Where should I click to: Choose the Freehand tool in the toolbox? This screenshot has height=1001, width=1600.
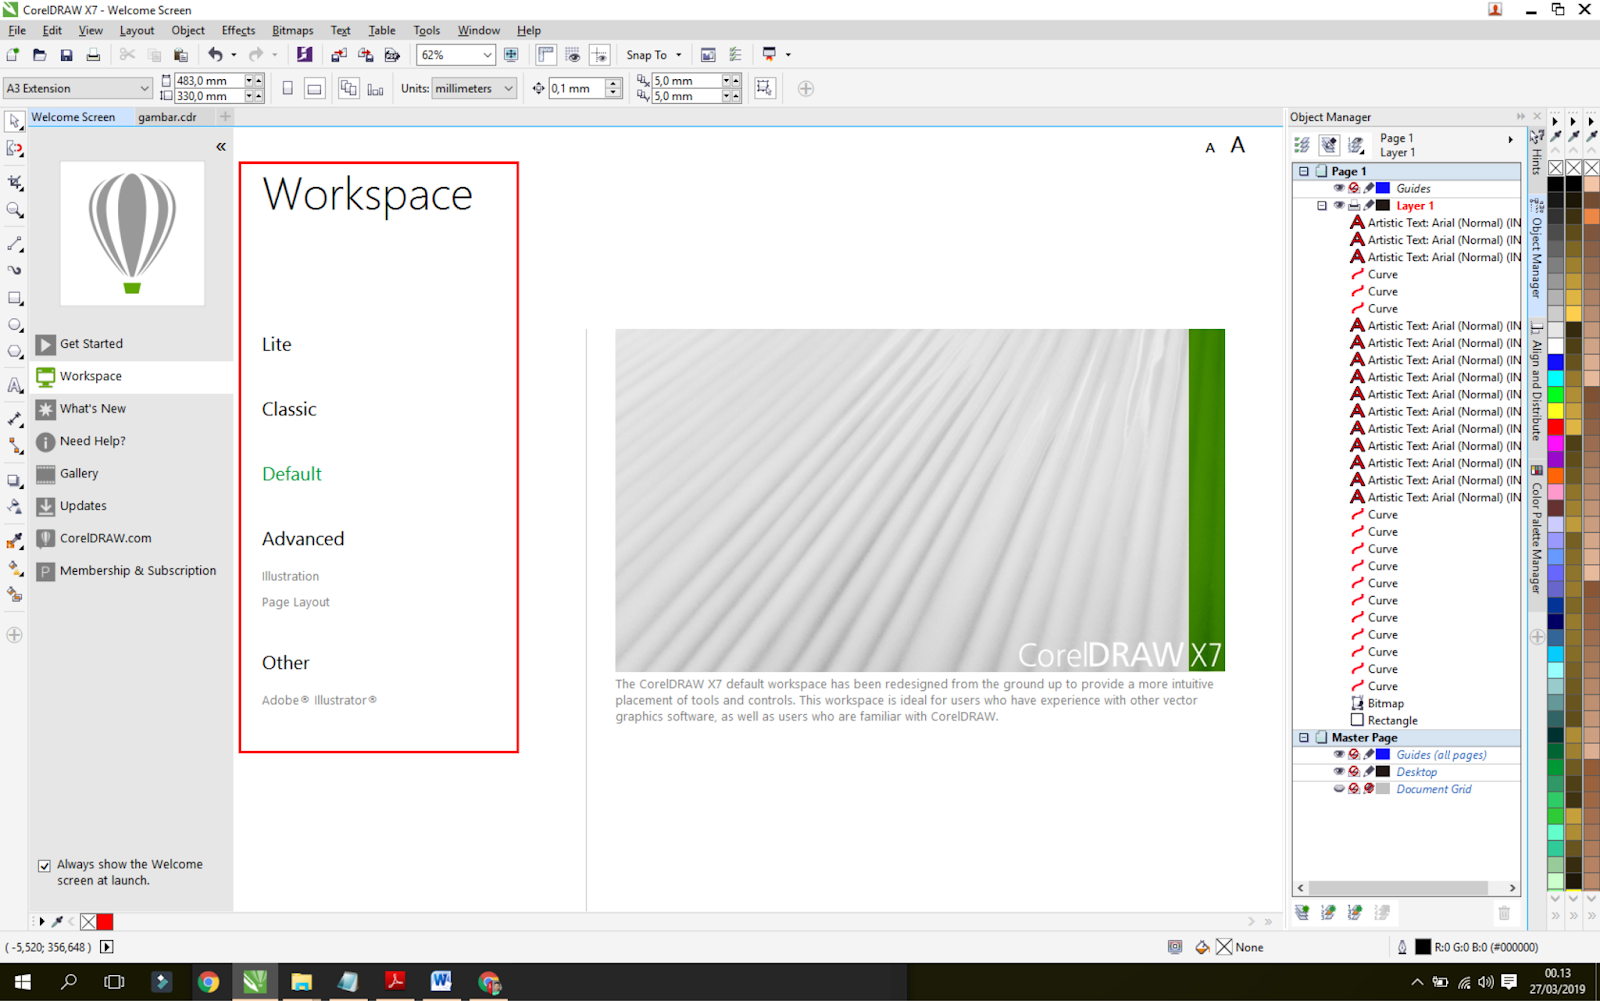coord(15,244)
